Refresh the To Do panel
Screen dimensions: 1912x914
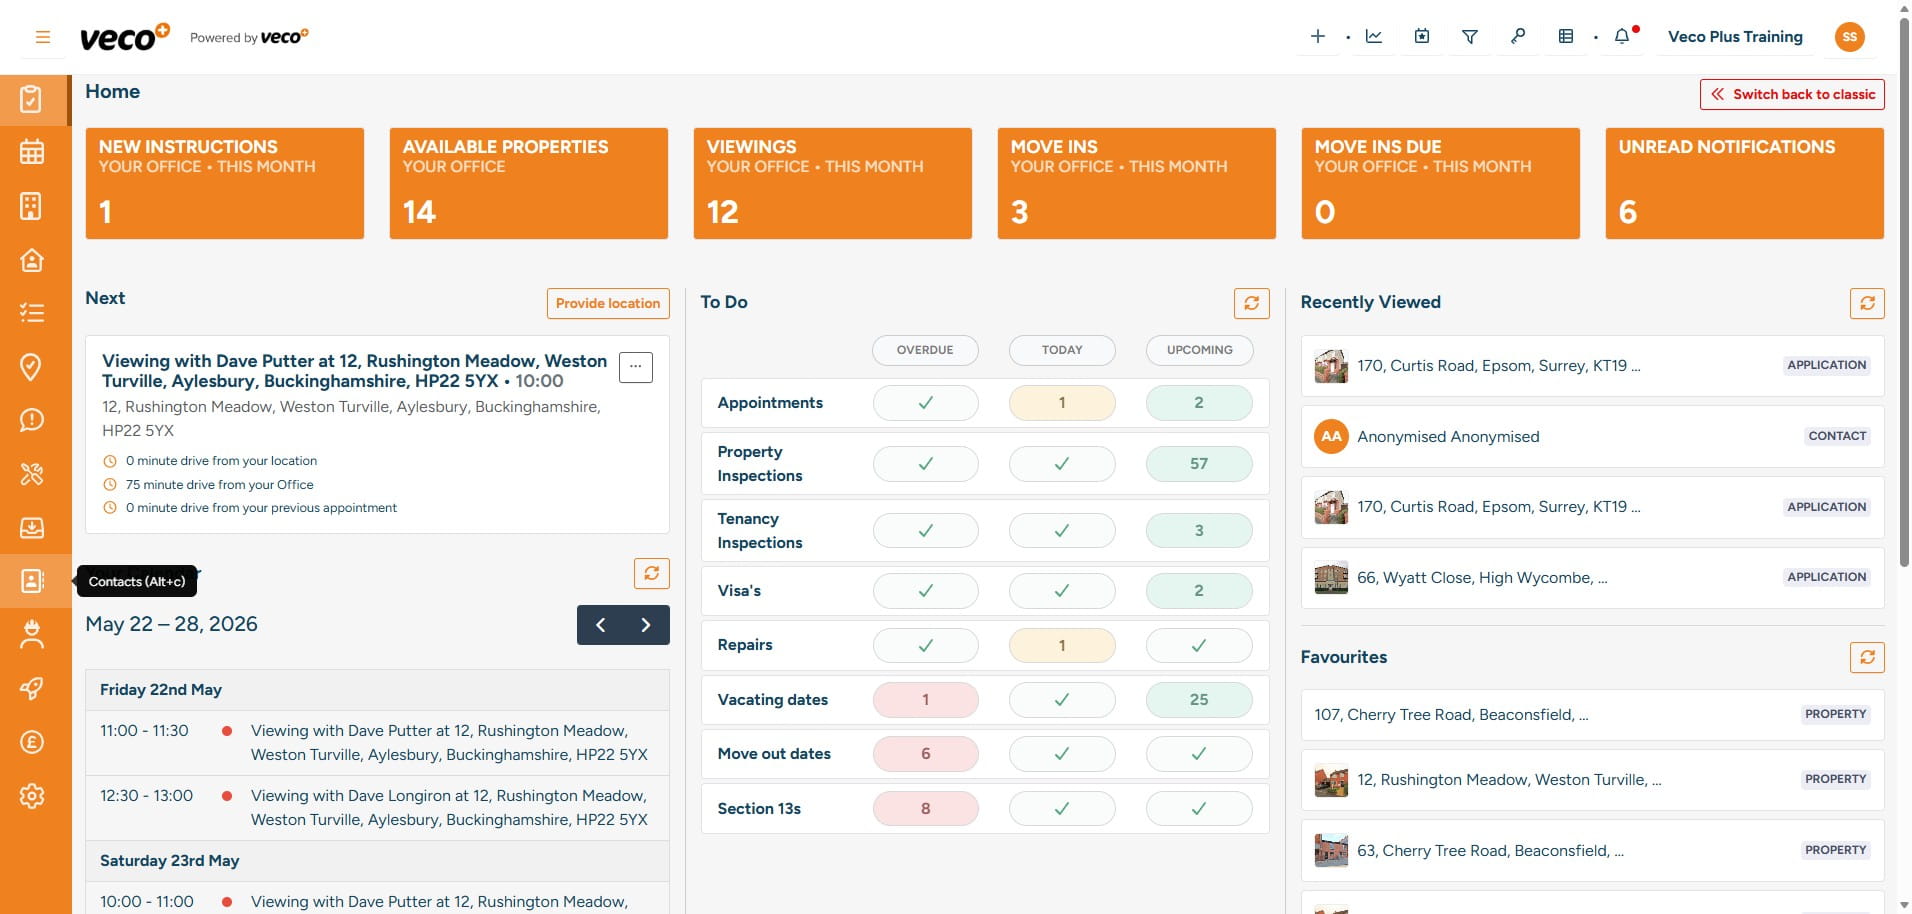pos(1251,303)
